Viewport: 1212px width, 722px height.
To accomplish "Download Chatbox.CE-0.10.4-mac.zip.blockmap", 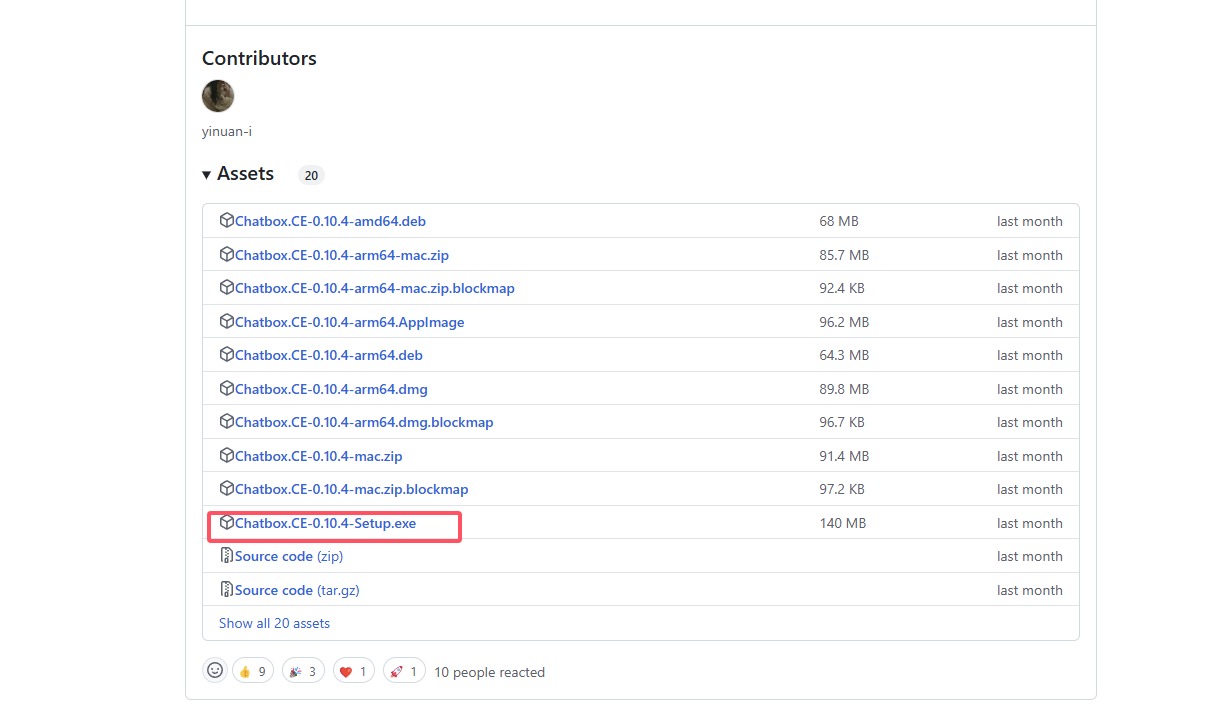I will point(352,489).
